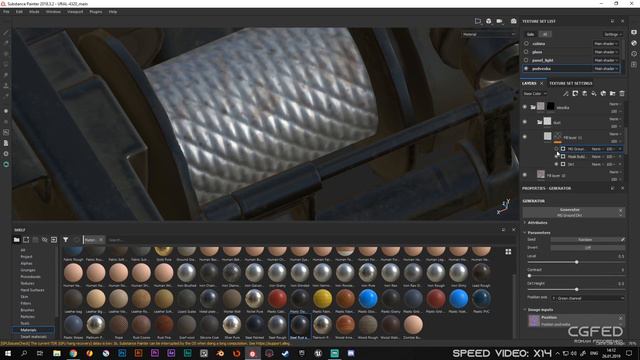Open the Position axis Green channel dropdown
The image size is (640, 360).
(x=587, y=298)
